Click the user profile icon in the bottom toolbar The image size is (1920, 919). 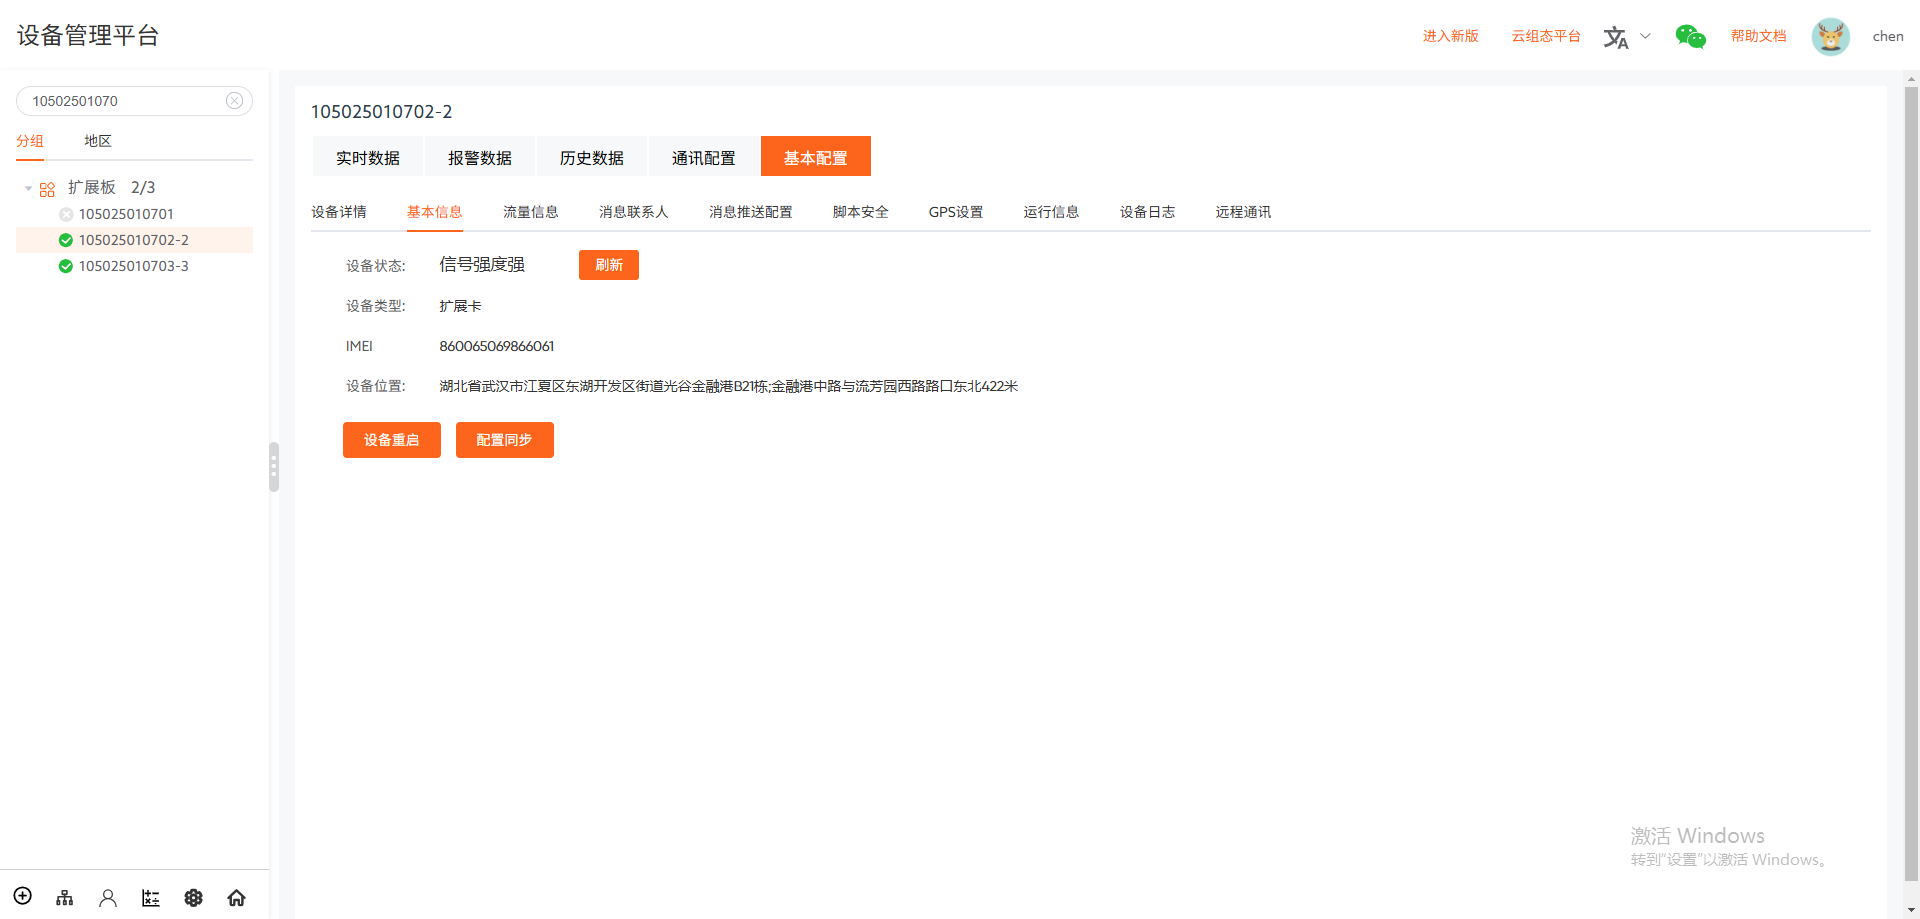pyautogui.click(x=108, y=898)
